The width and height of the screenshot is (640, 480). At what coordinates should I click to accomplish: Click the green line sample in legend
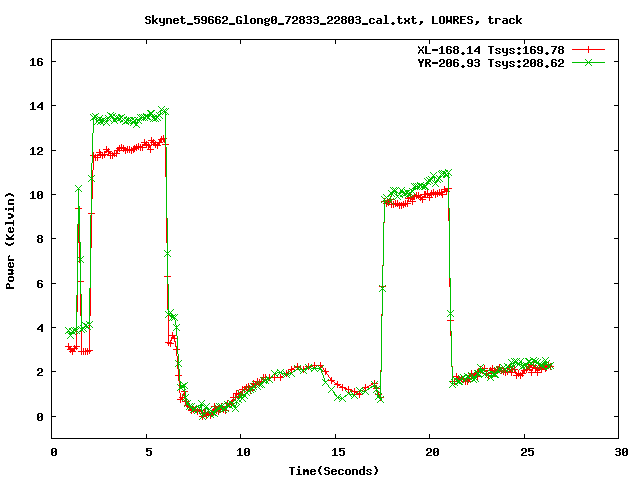click(x=588, y=62)
